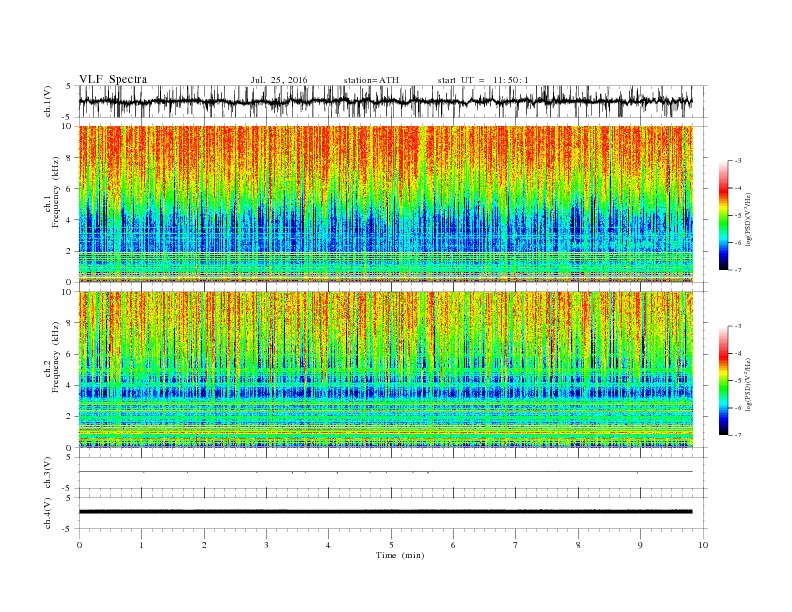Click the "10" minute tick label on time axis
The height and width of the screenshot is (612, 792).
click(x=703, y=545)
